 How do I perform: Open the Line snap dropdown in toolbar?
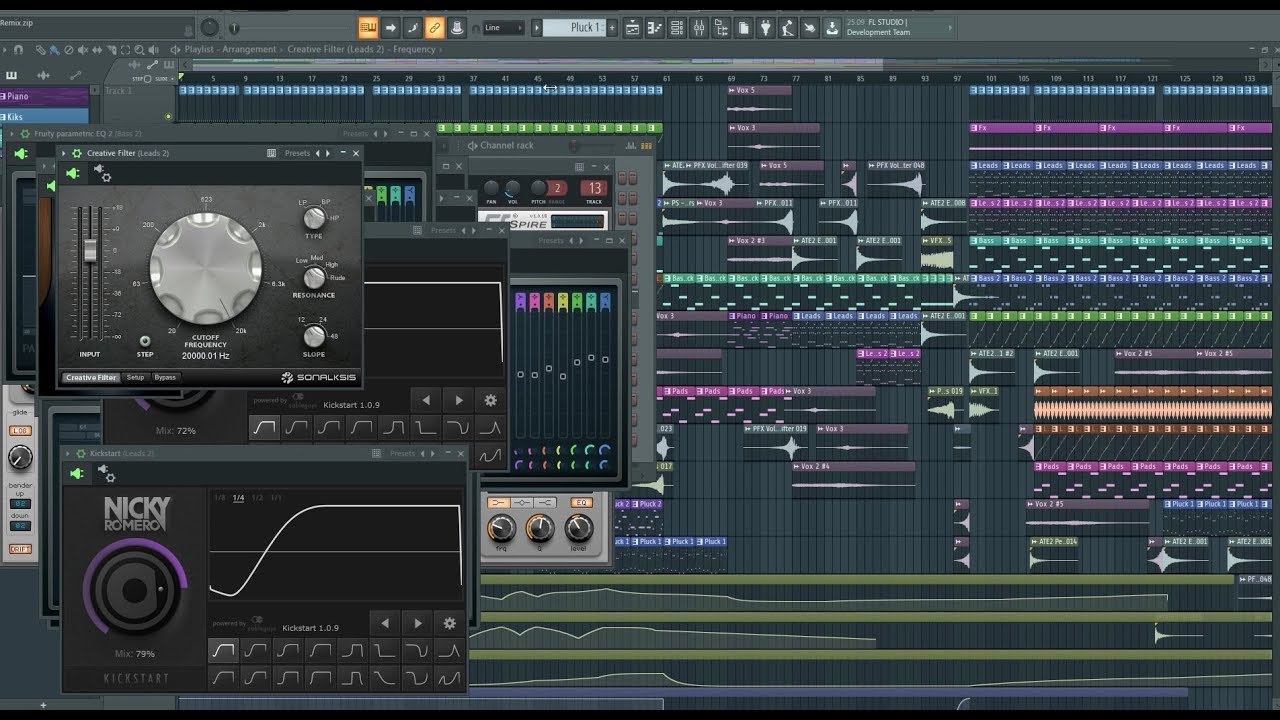tap(503, 28)
